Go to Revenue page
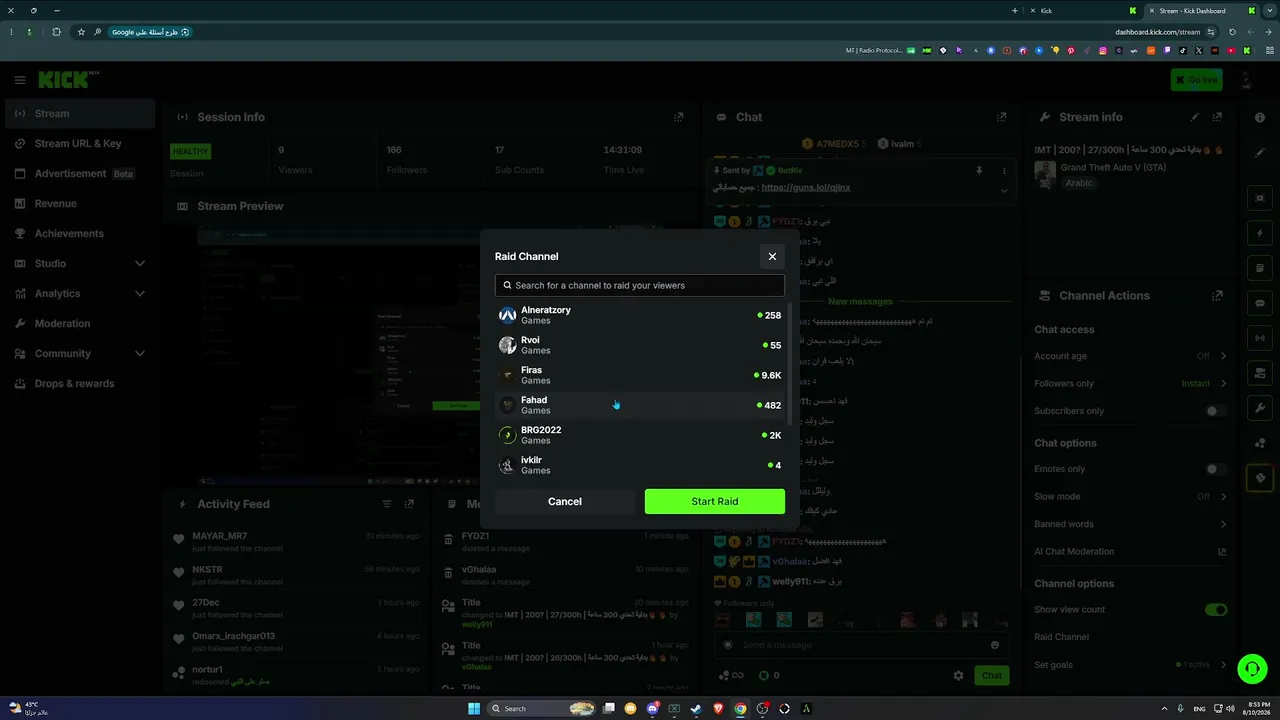This screenshot has height=720, width=1280. (x=80, y=203)
